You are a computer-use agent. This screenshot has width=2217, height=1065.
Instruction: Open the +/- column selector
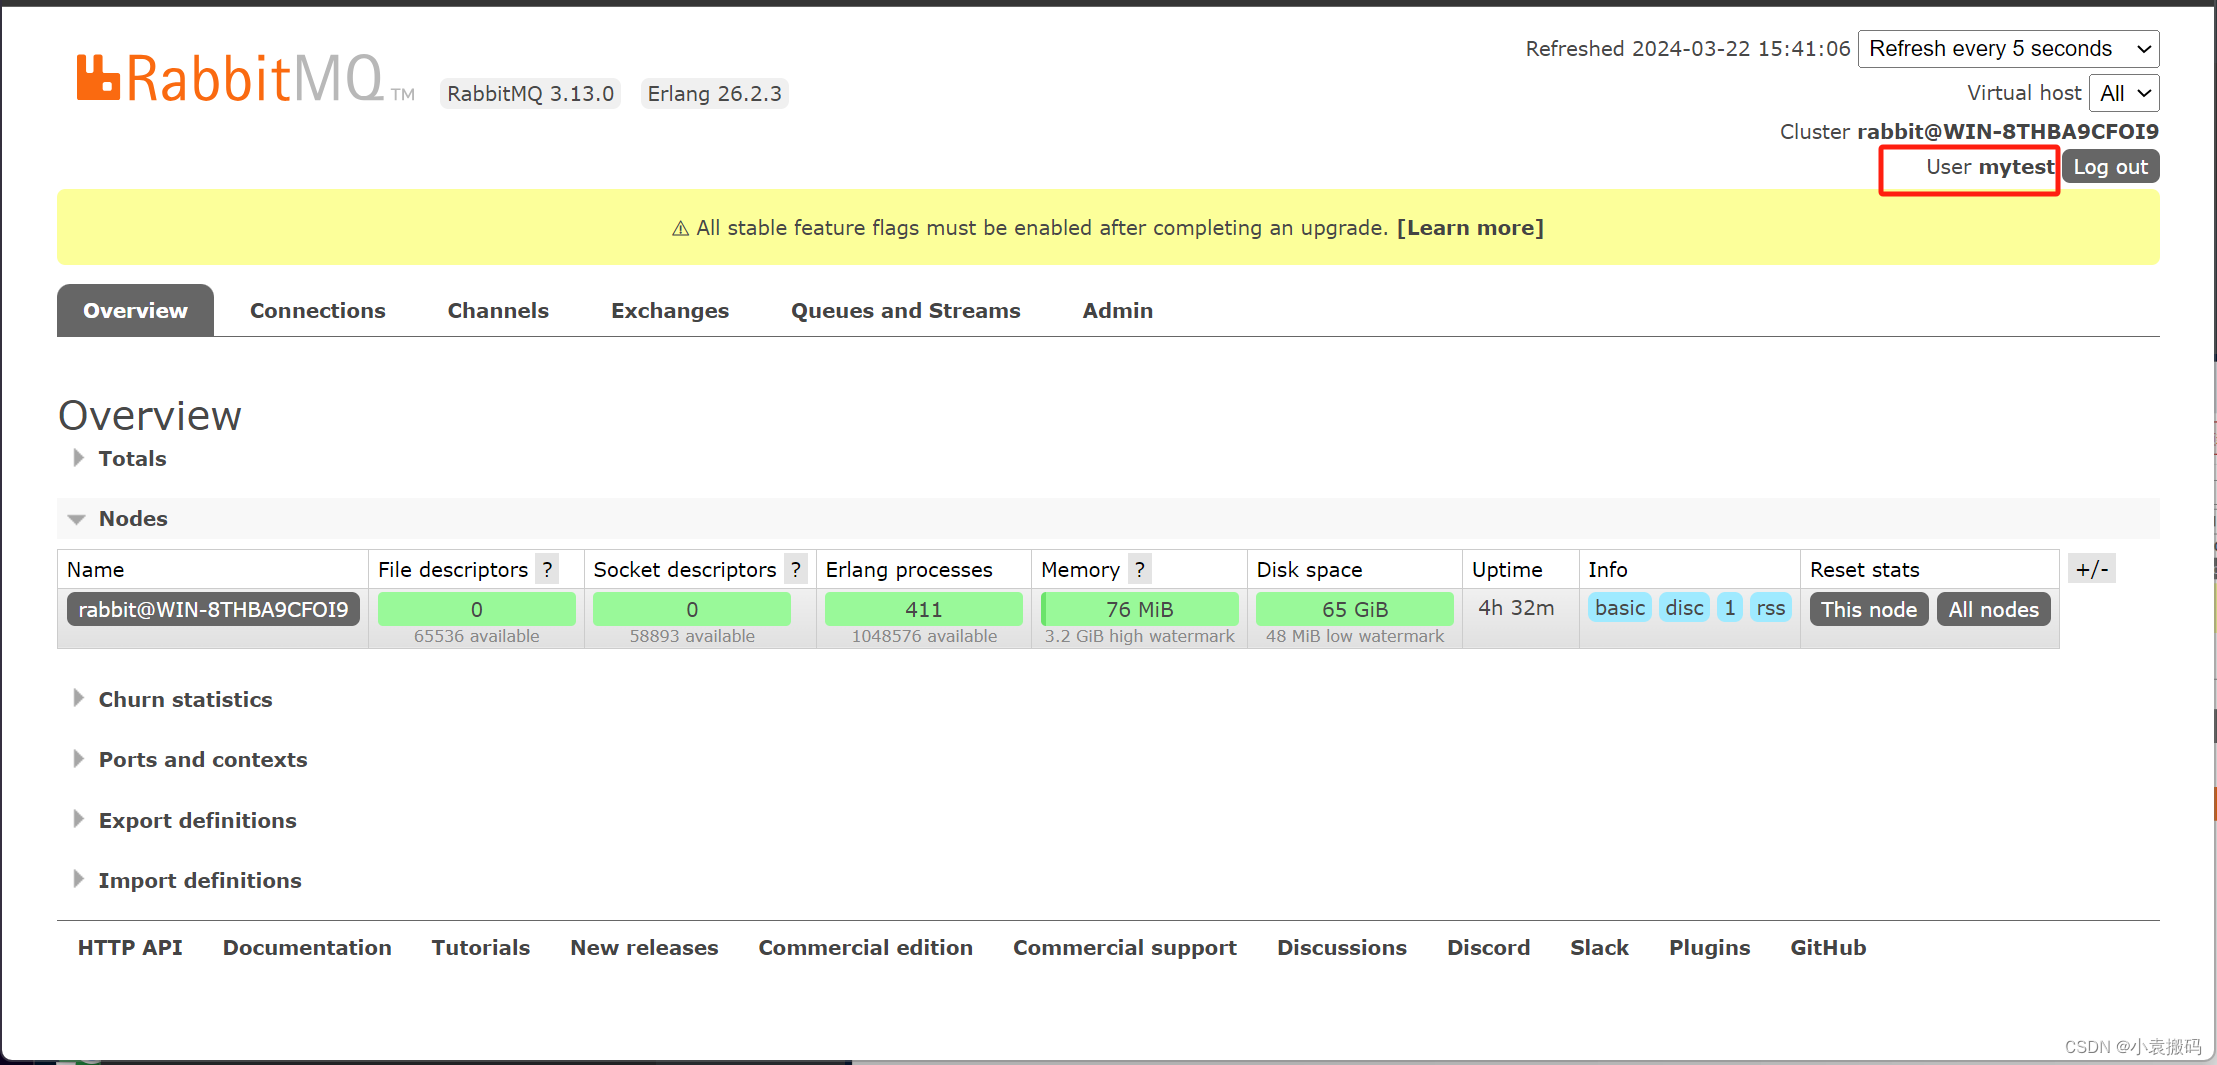click(2092, 568)
